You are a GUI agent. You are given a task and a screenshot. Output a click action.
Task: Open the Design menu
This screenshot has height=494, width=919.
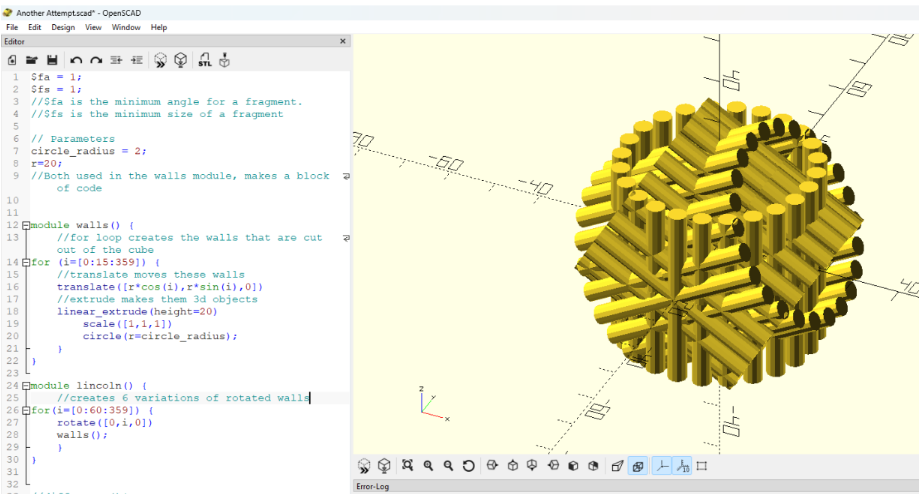(63, 27)
